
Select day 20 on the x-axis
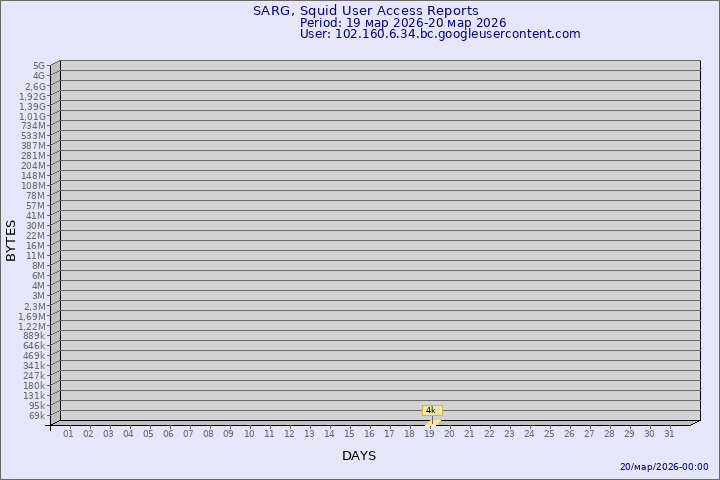449,433
